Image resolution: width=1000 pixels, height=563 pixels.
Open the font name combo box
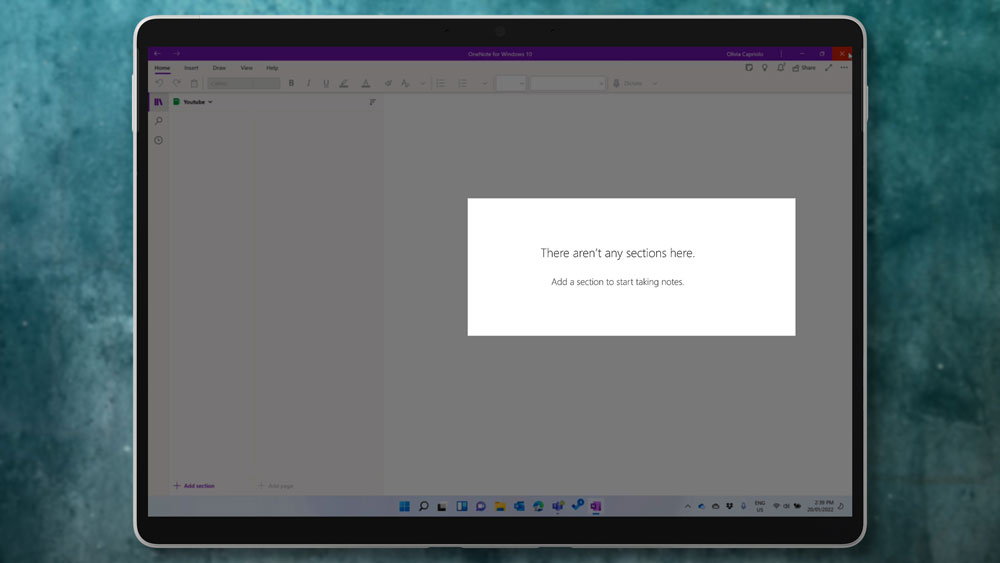(x=243, y=84)
